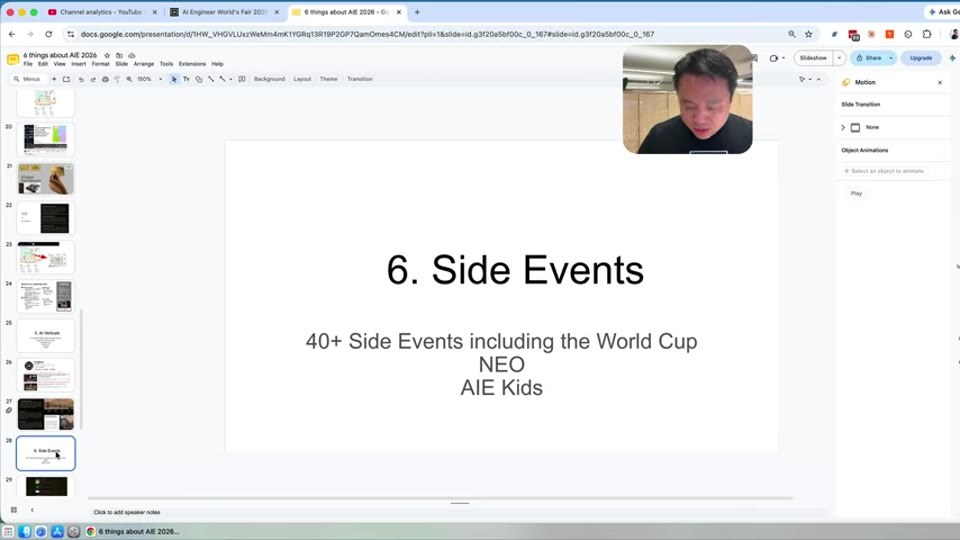
Task: Click the Transition toolbar button
Action: [359, 79]
